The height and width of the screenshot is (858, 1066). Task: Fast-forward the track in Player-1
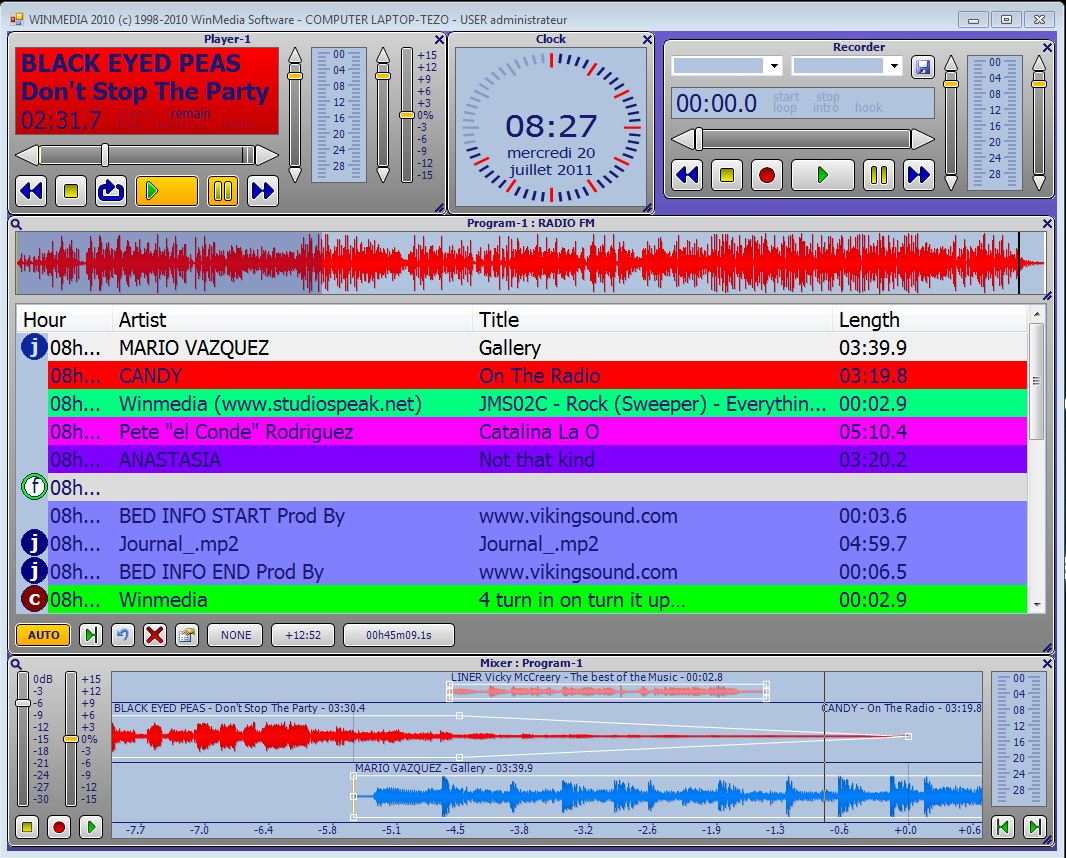point(262,190)
